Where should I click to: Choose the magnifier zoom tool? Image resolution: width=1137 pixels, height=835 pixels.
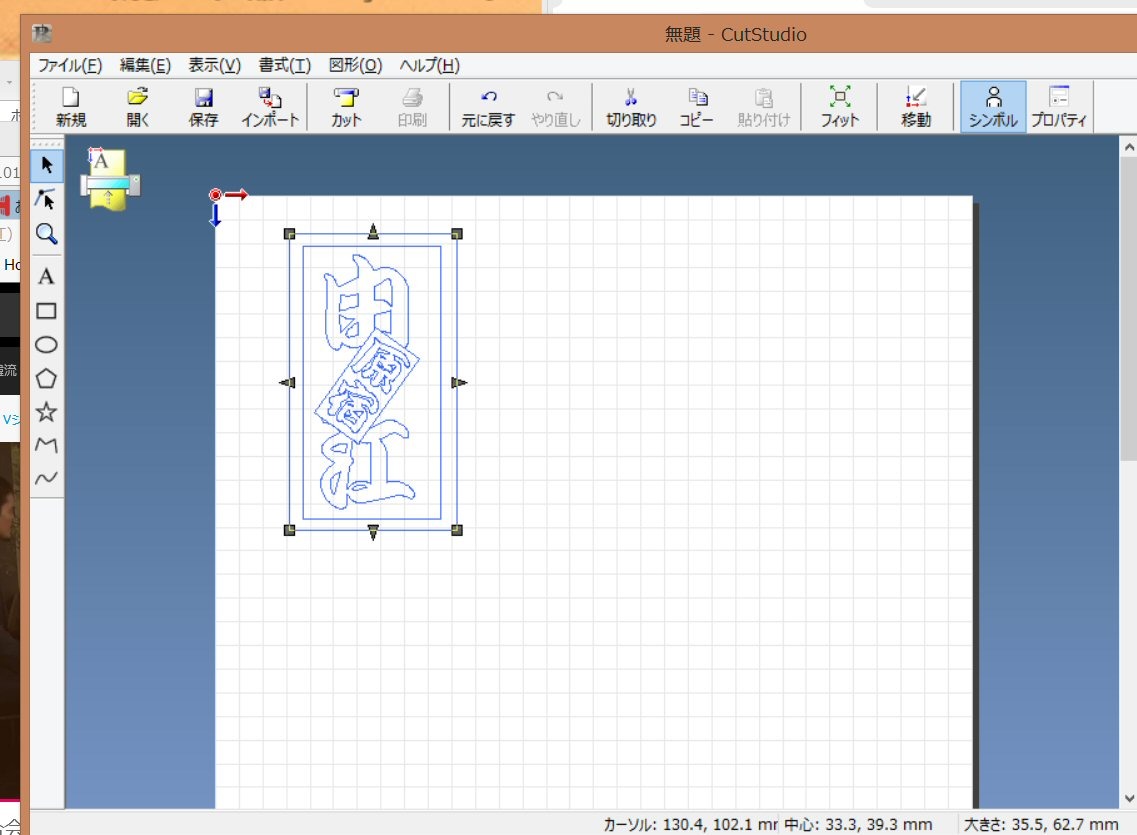[x=46, y=233]
